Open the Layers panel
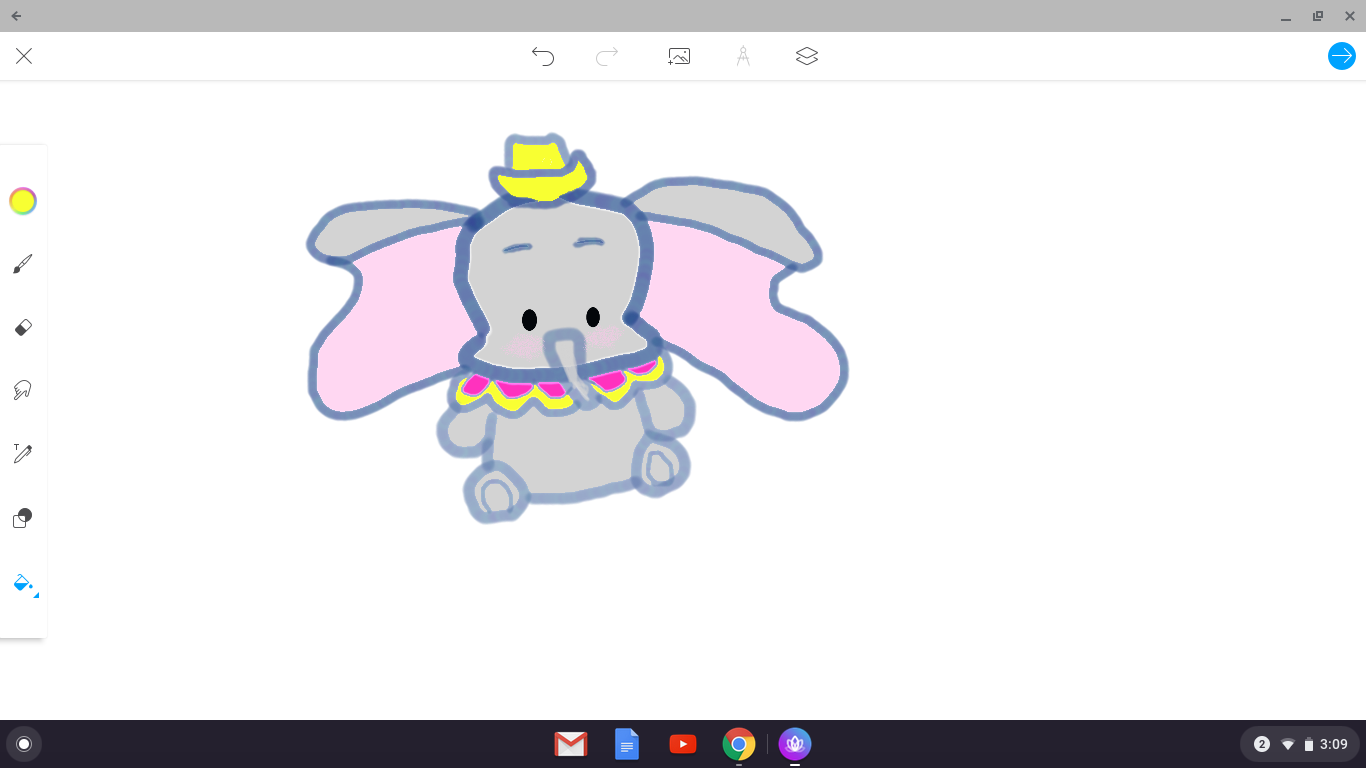The height and width of the screenshot is (768, 1366). [x=807, y=56]
